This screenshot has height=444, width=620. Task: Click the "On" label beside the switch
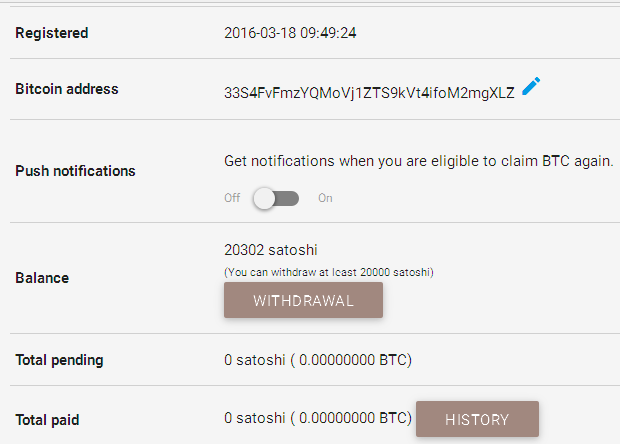(325, 198)
